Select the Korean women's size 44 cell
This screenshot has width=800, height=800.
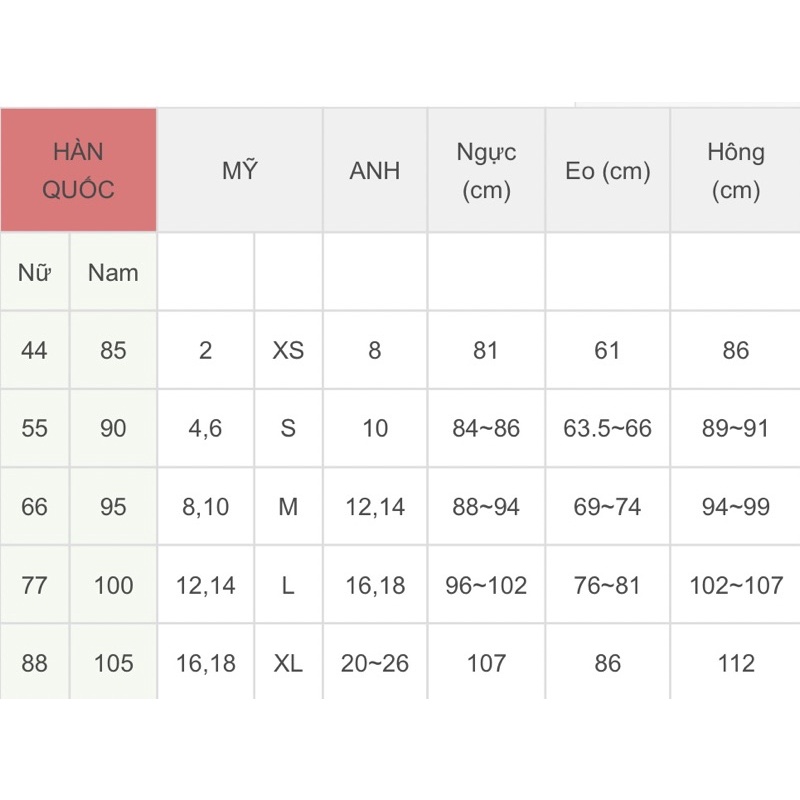[x=35, y=350]
